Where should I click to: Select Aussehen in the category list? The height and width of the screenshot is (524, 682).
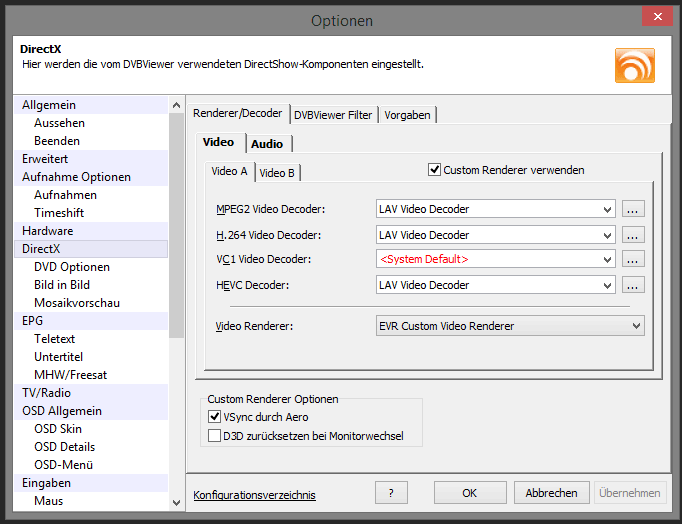tap(91, 123)
